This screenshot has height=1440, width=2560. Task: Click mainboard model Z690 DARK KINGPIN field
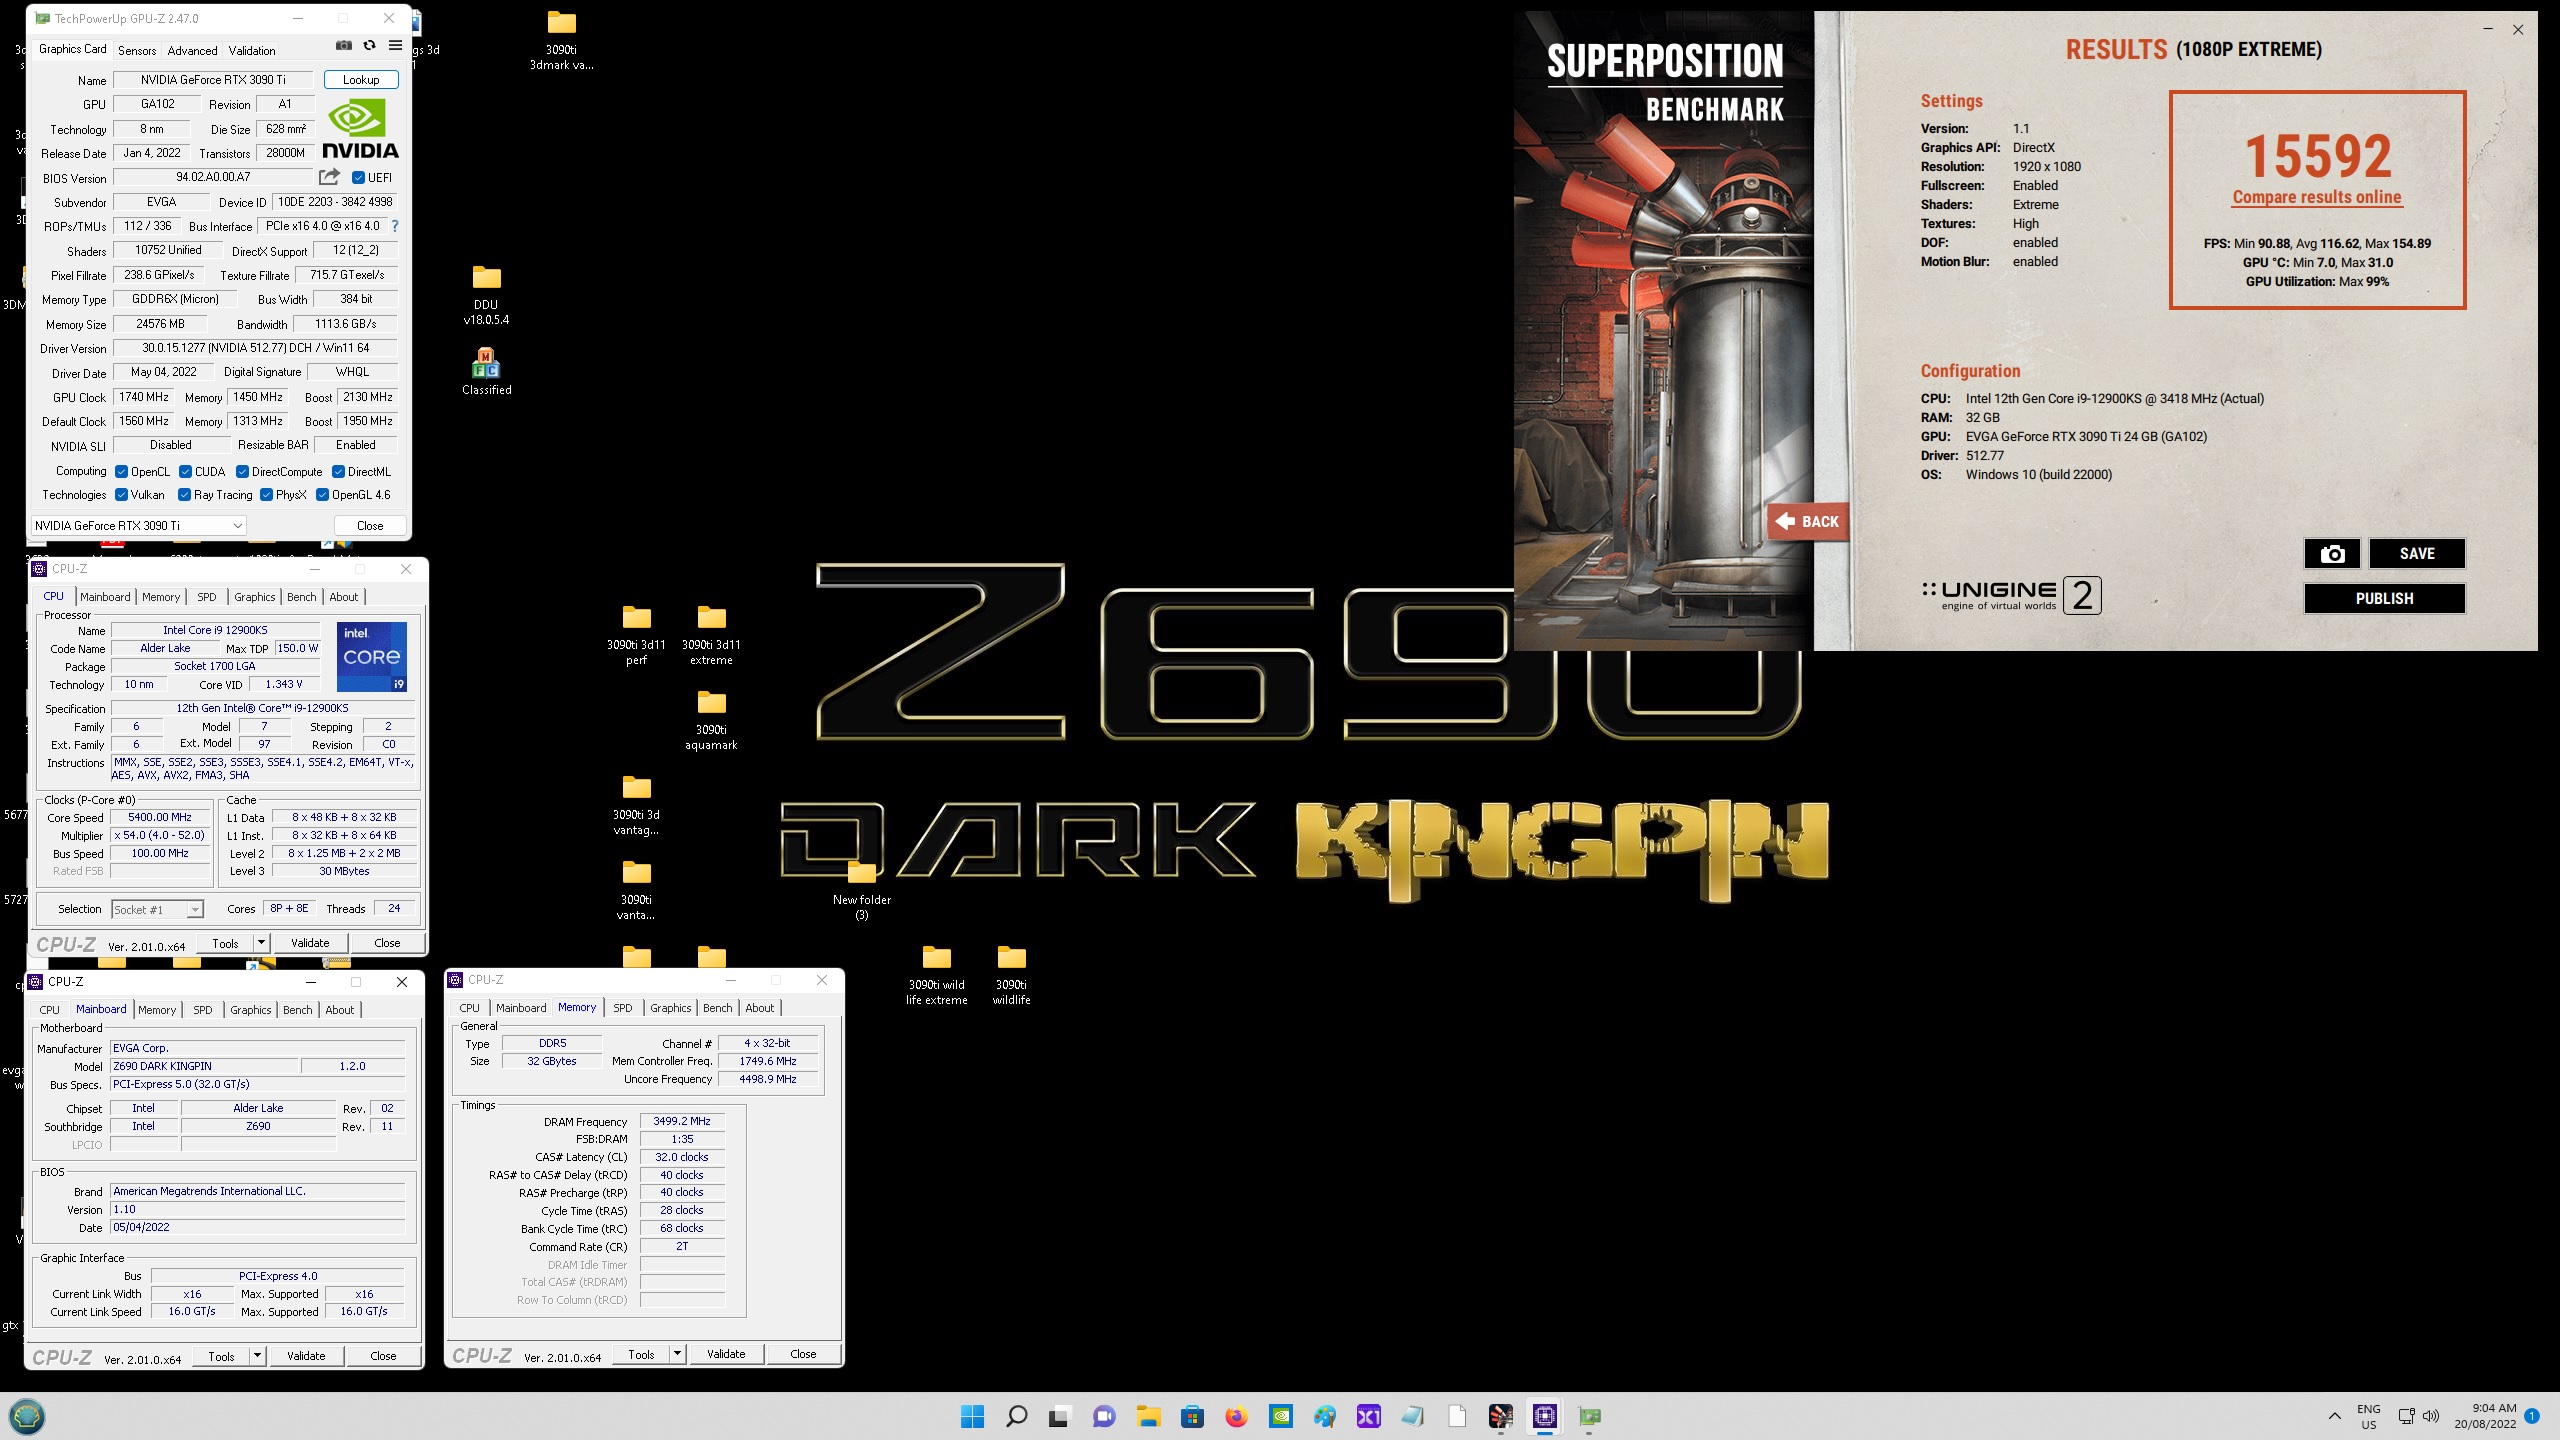(x=205, y=1066)
